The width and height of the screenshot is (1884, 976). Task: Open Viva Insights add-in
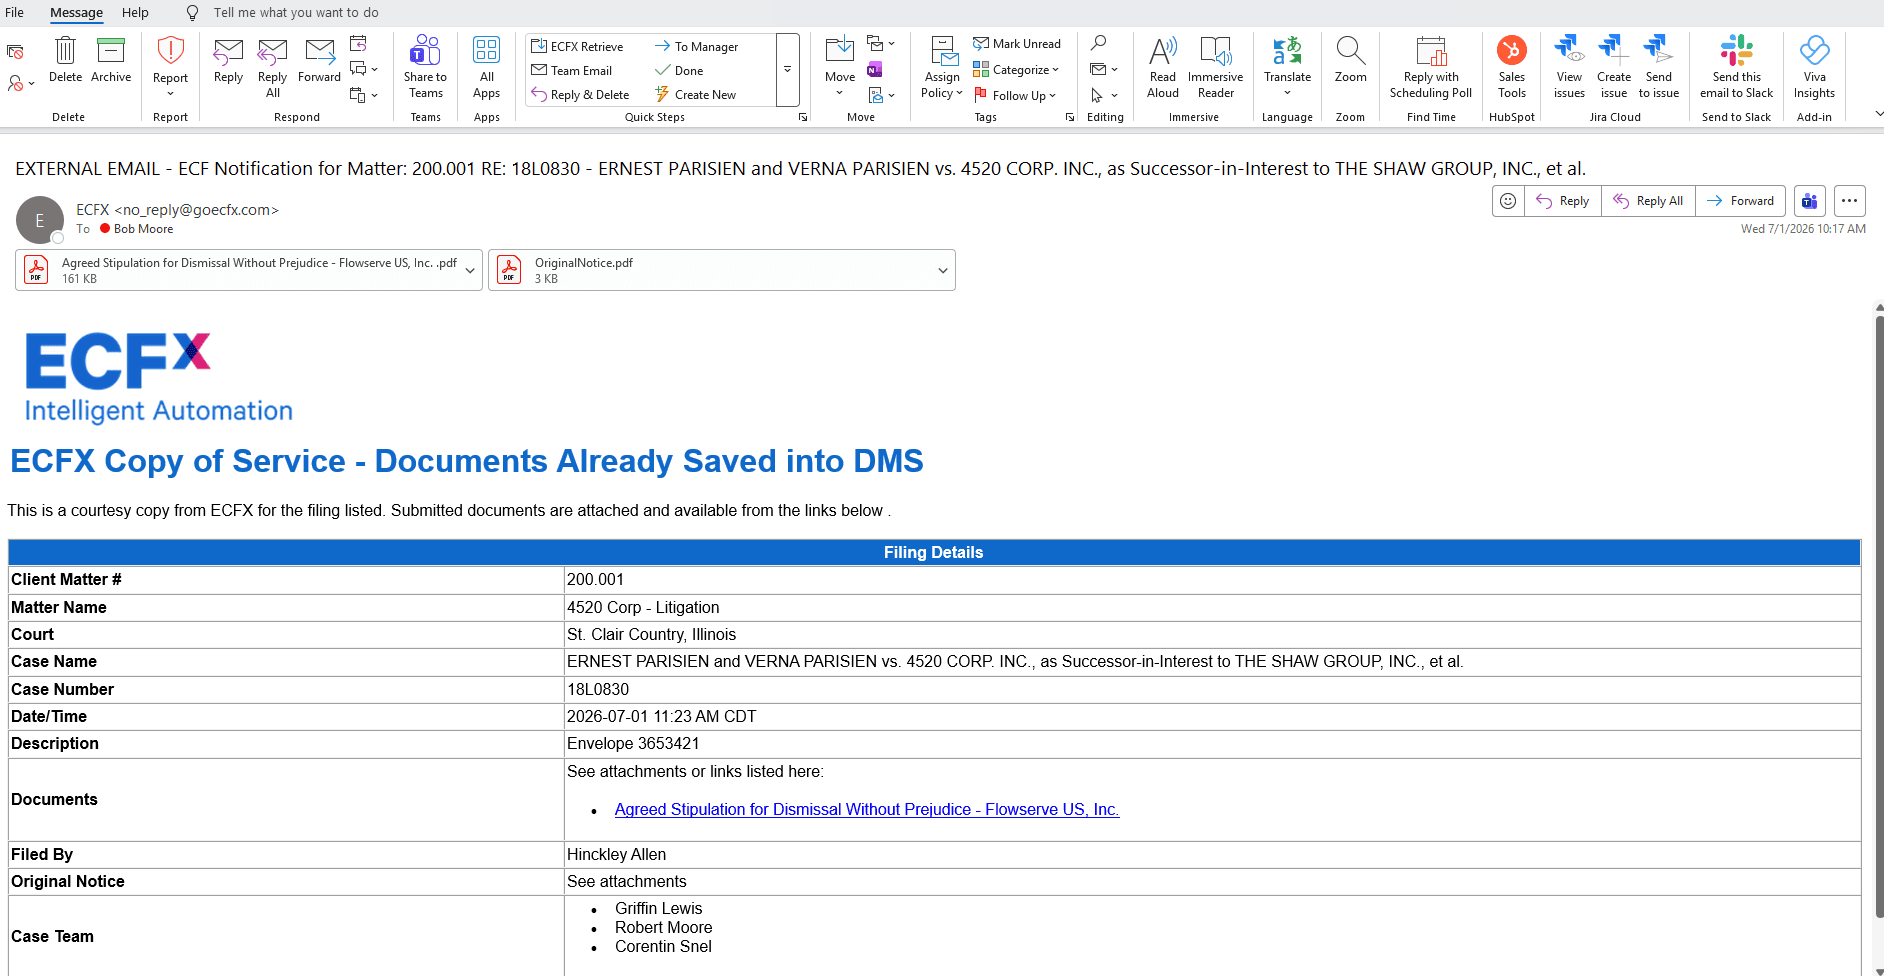pyautogui.click(x=1814, y=67)
